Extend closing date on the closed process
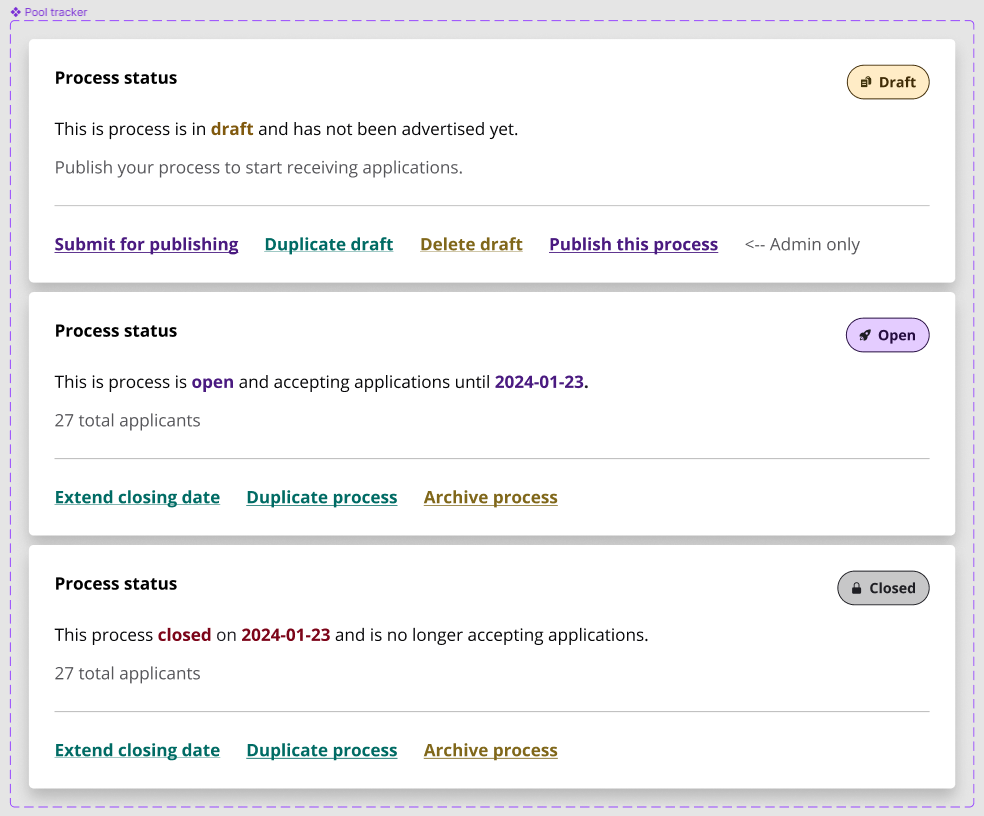 click(x=137, y=750)
